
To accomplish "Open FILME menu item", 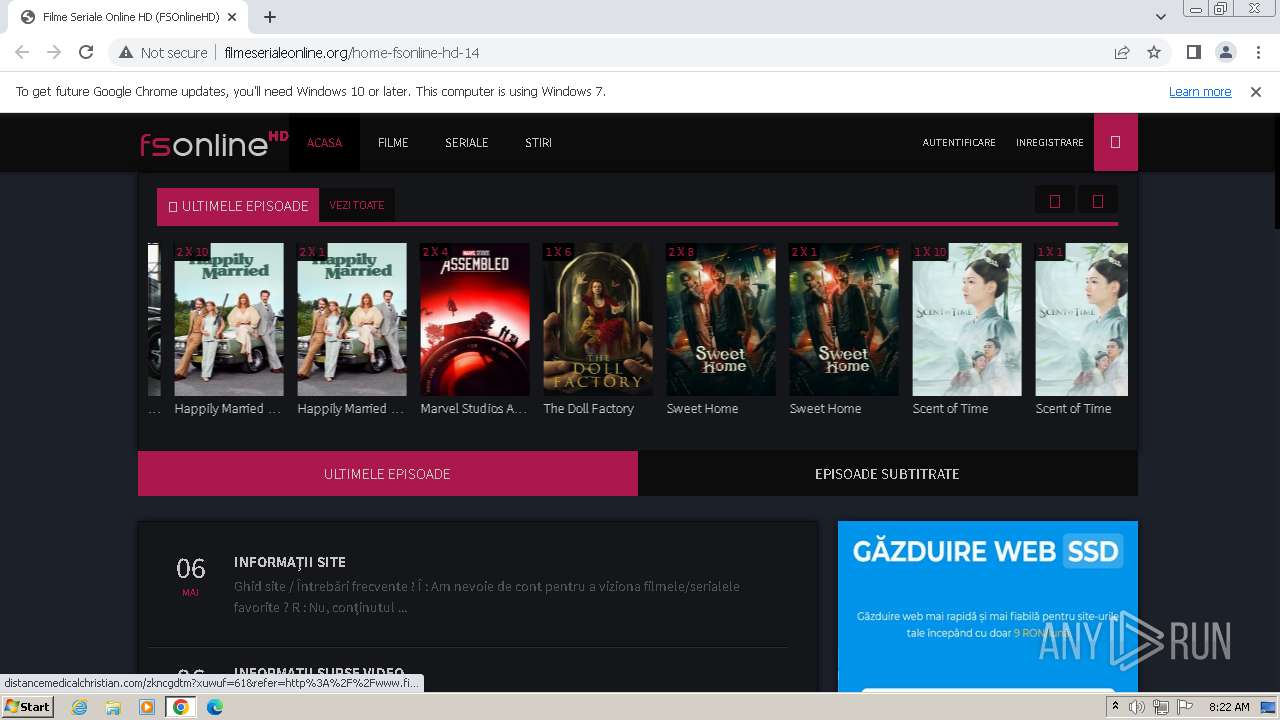I will (393, 143).
